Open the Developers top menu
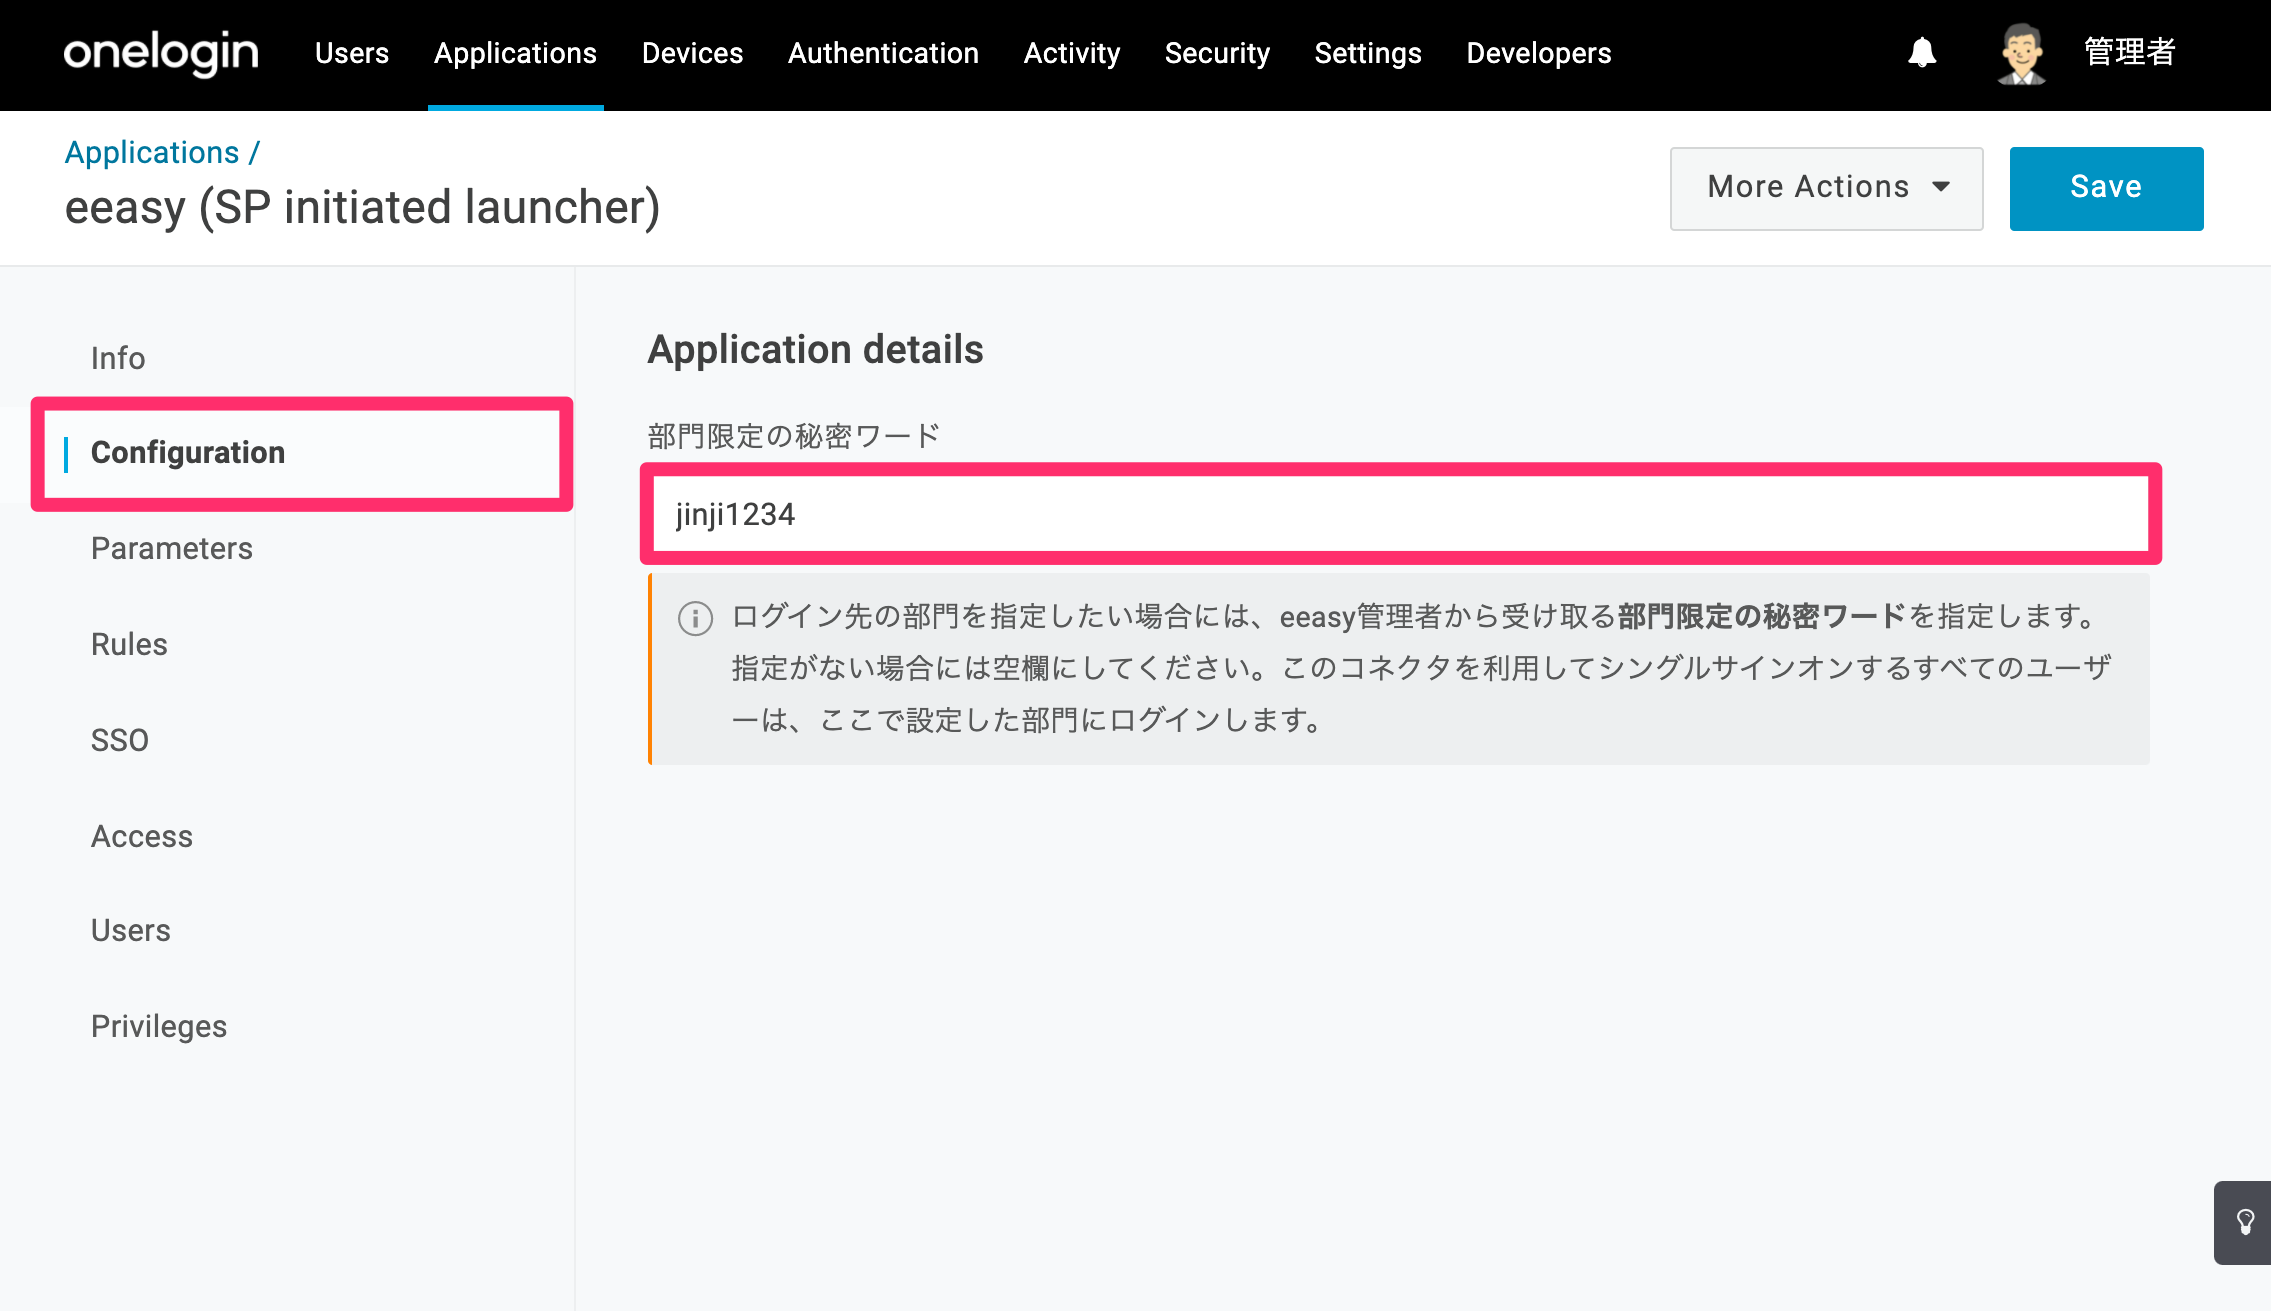This screenshot has width=2271, height=1311. 1538,53
